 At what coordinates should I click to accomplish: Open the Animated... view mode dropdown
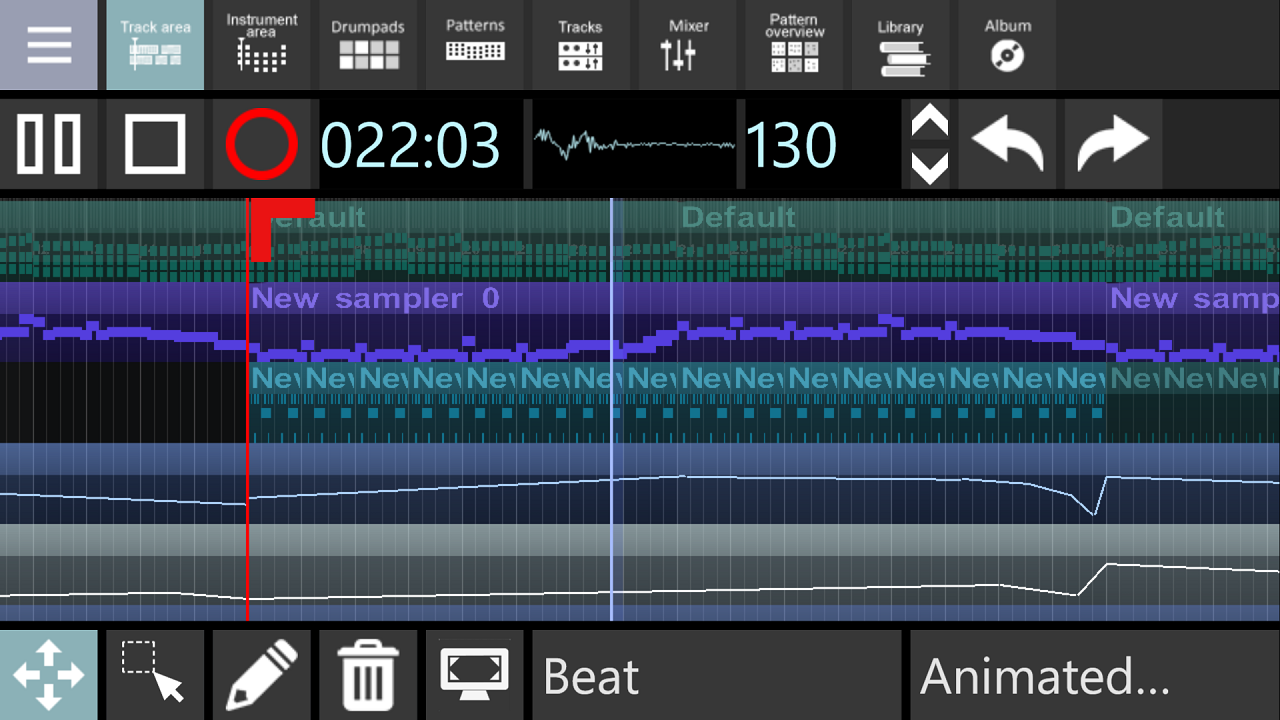click(x=1095, y=675)
